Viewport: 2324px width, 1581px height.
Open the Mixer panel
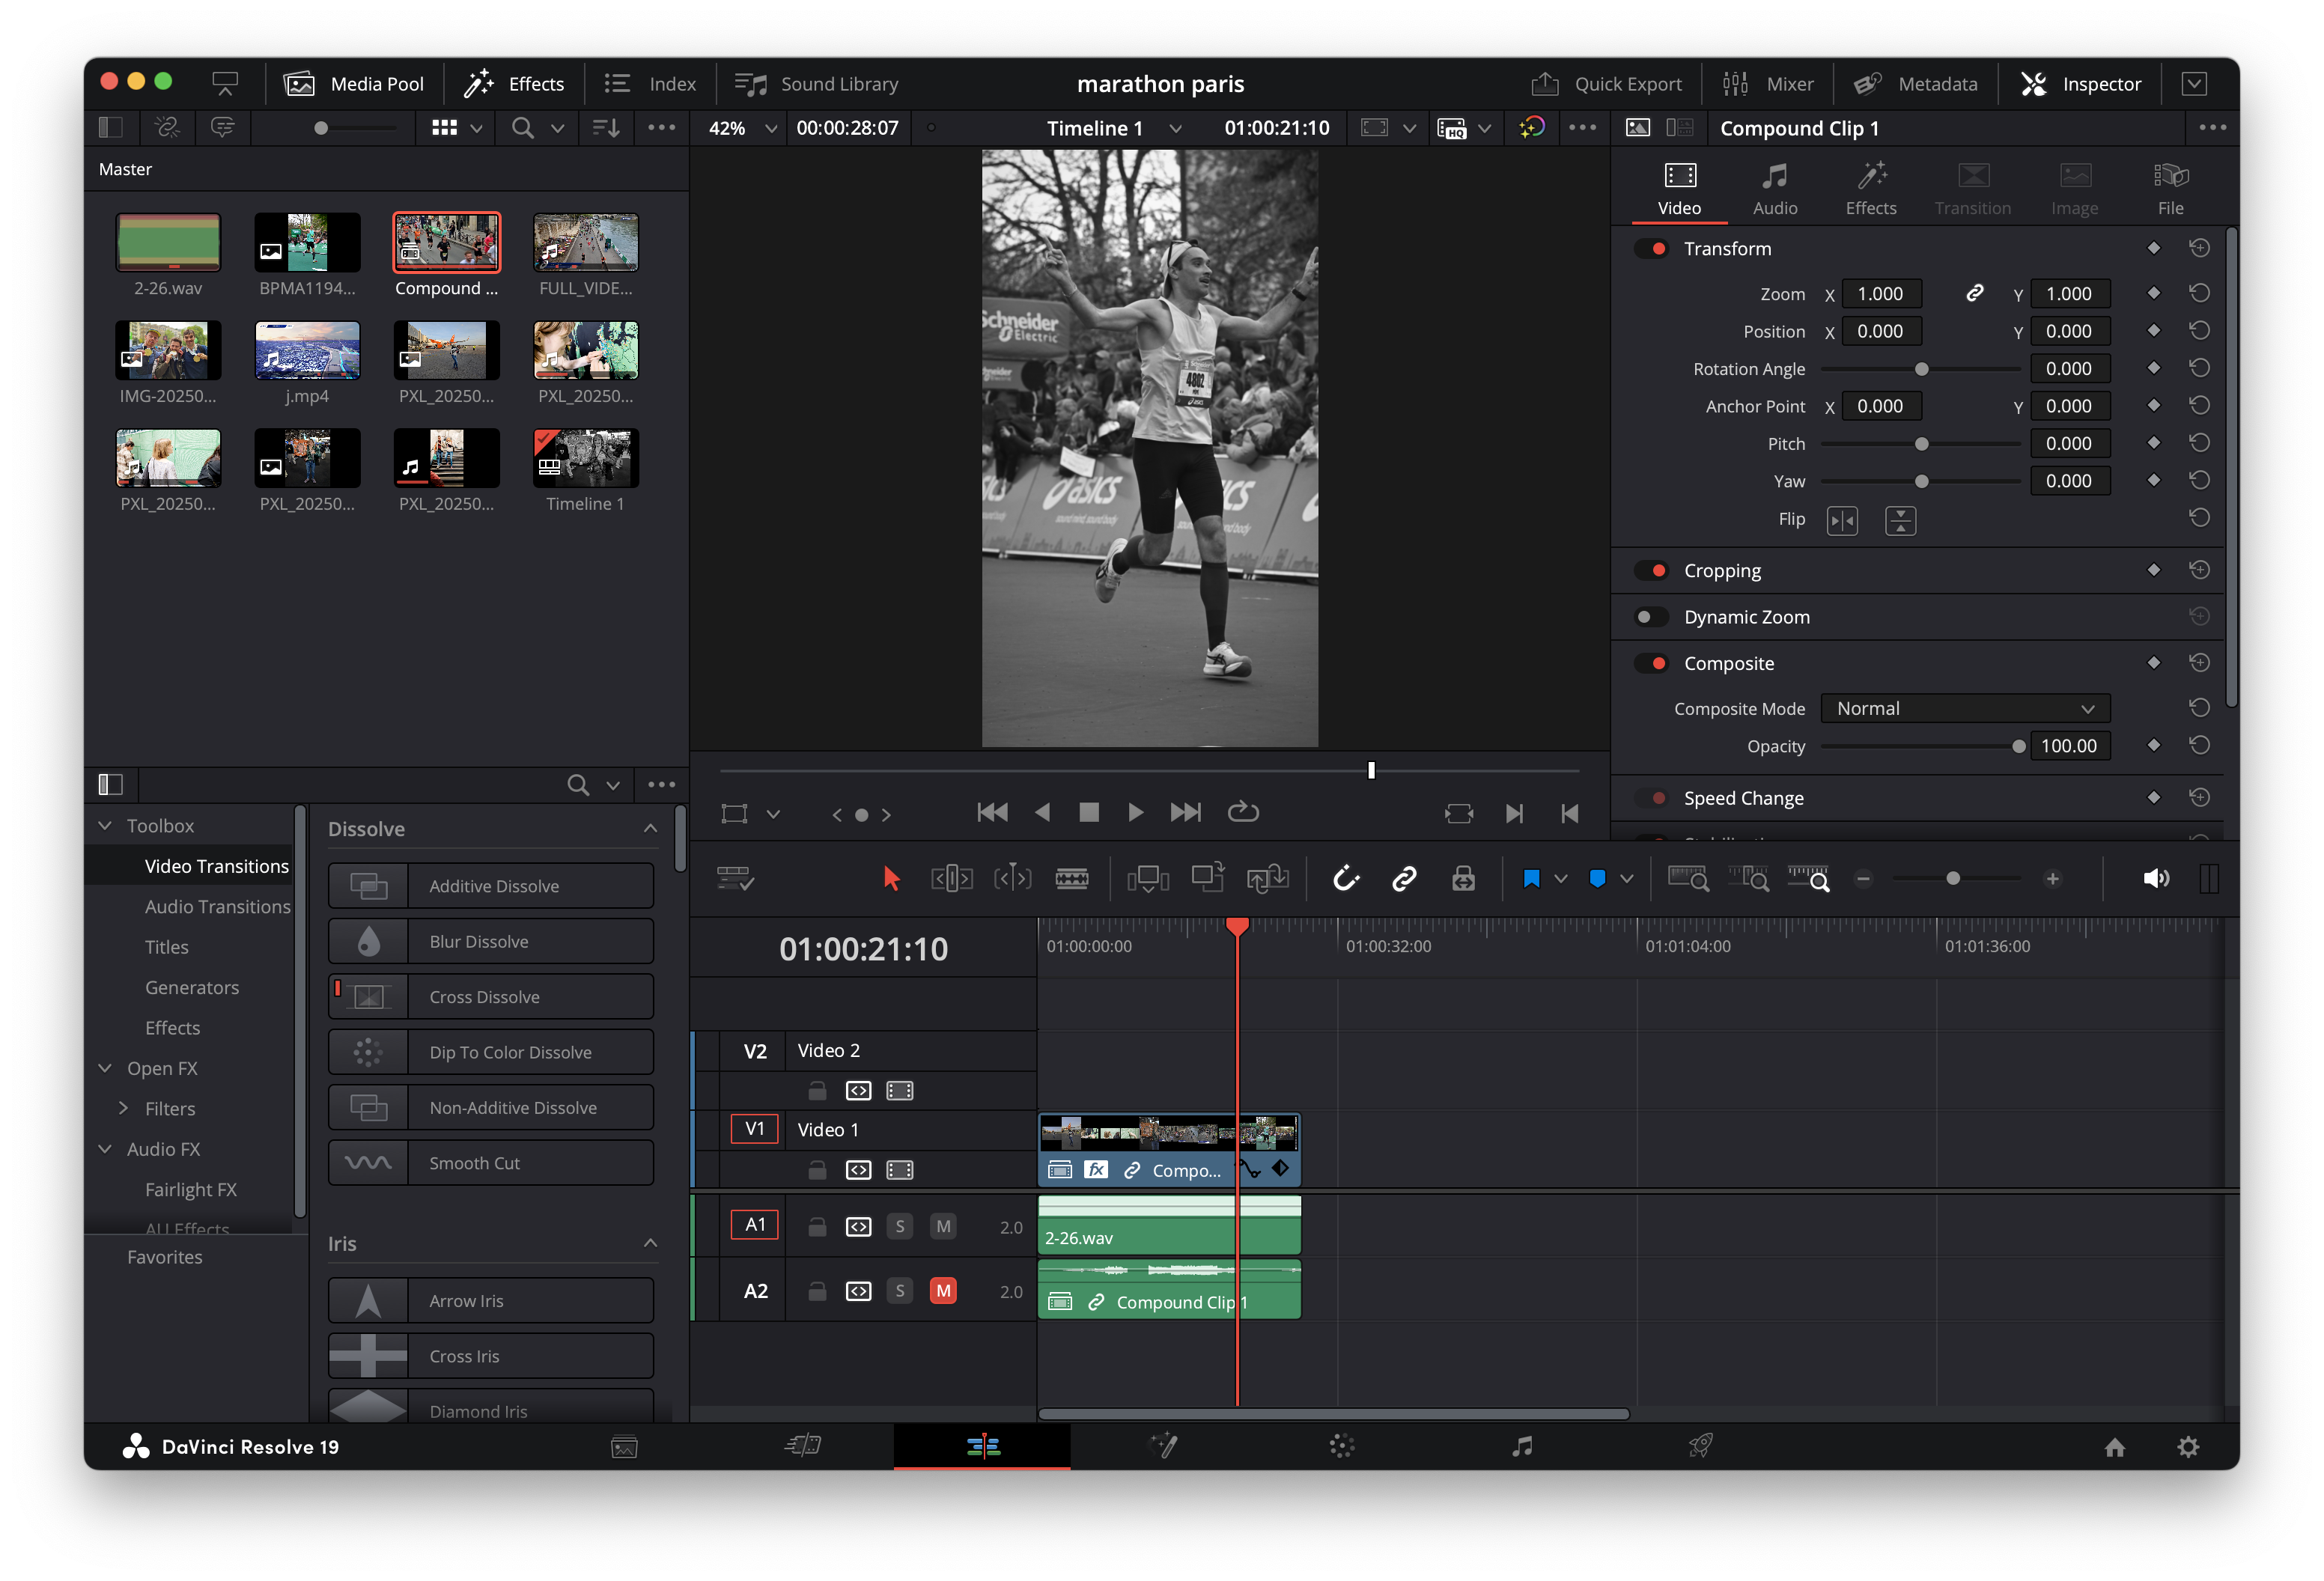(1767, 84)
